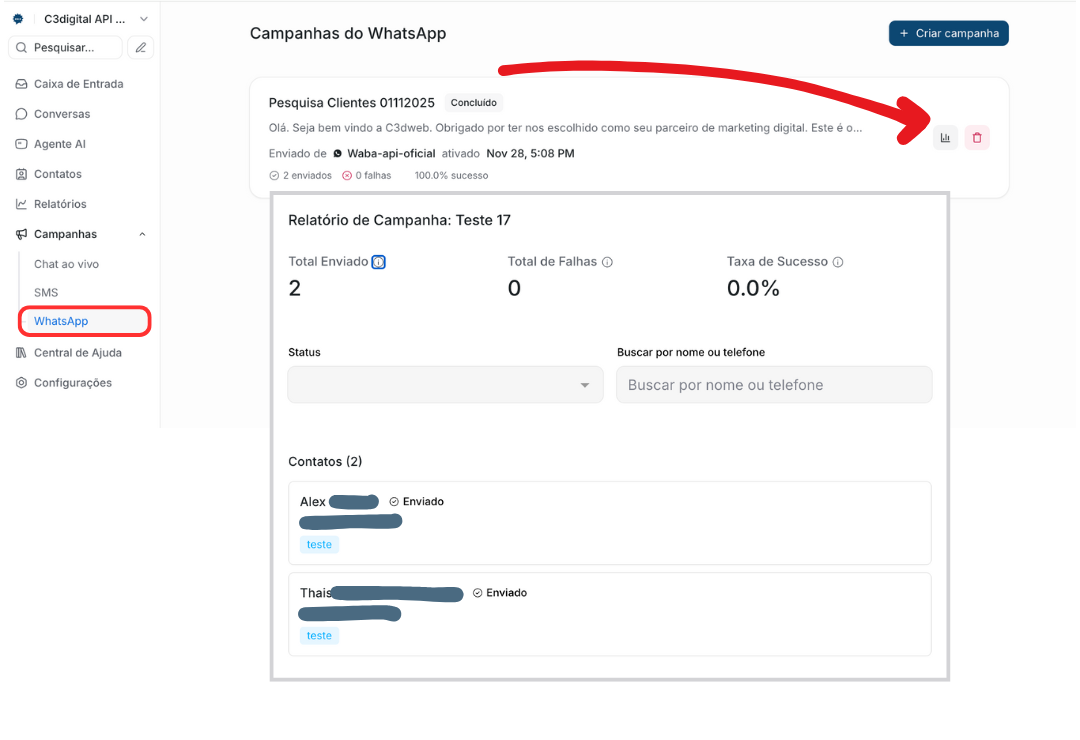Click teste tag on Alex contact
The width and height of the screenshot is (1080, 740).
(319, 544)
